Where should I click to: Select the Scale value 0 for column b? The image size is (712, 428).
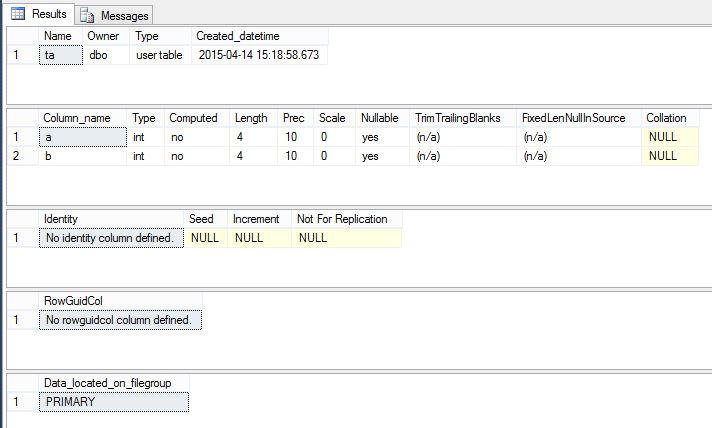335,156
